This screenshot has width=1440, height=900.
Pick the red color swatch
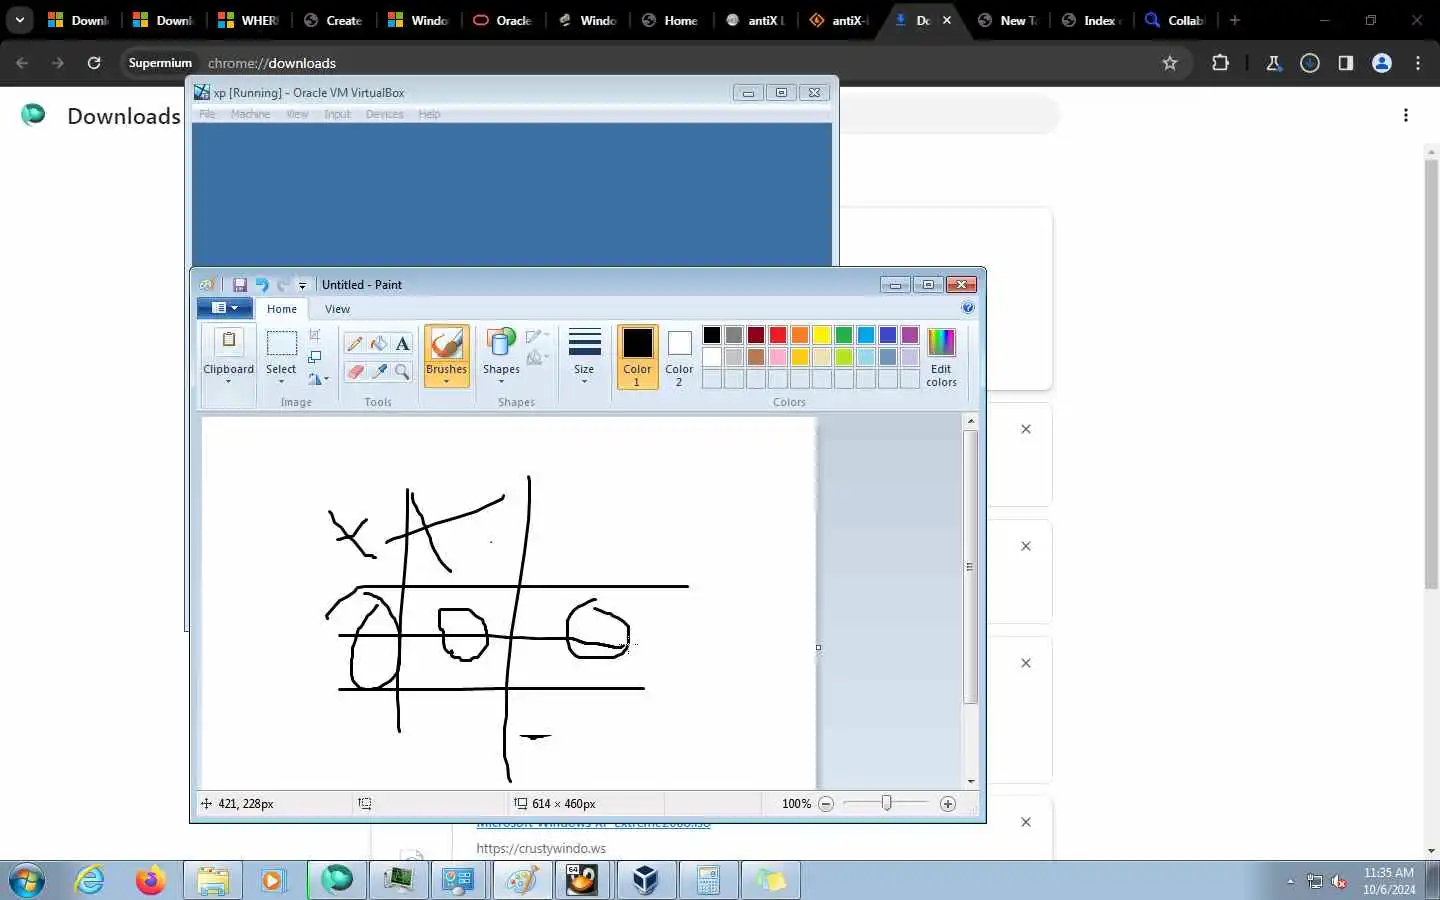(x=778, y=335)
